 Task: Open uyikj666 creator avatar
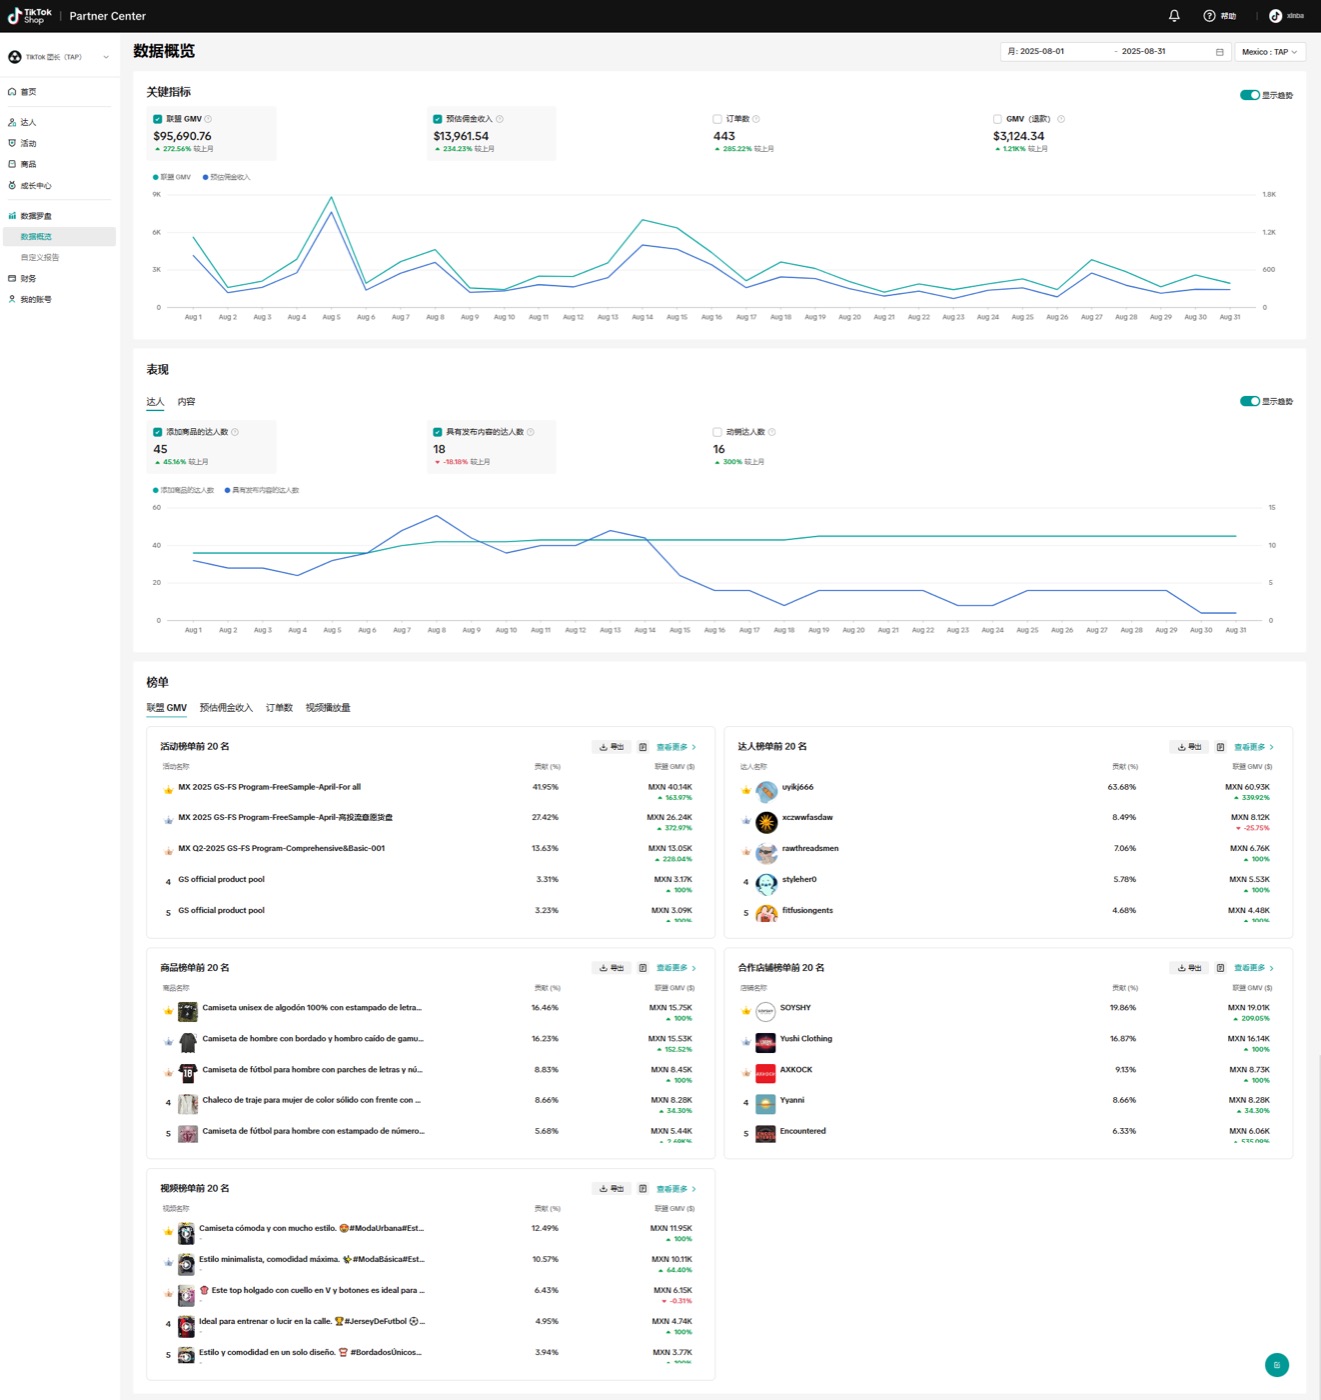pyautogui.click(x=767, y=792)
